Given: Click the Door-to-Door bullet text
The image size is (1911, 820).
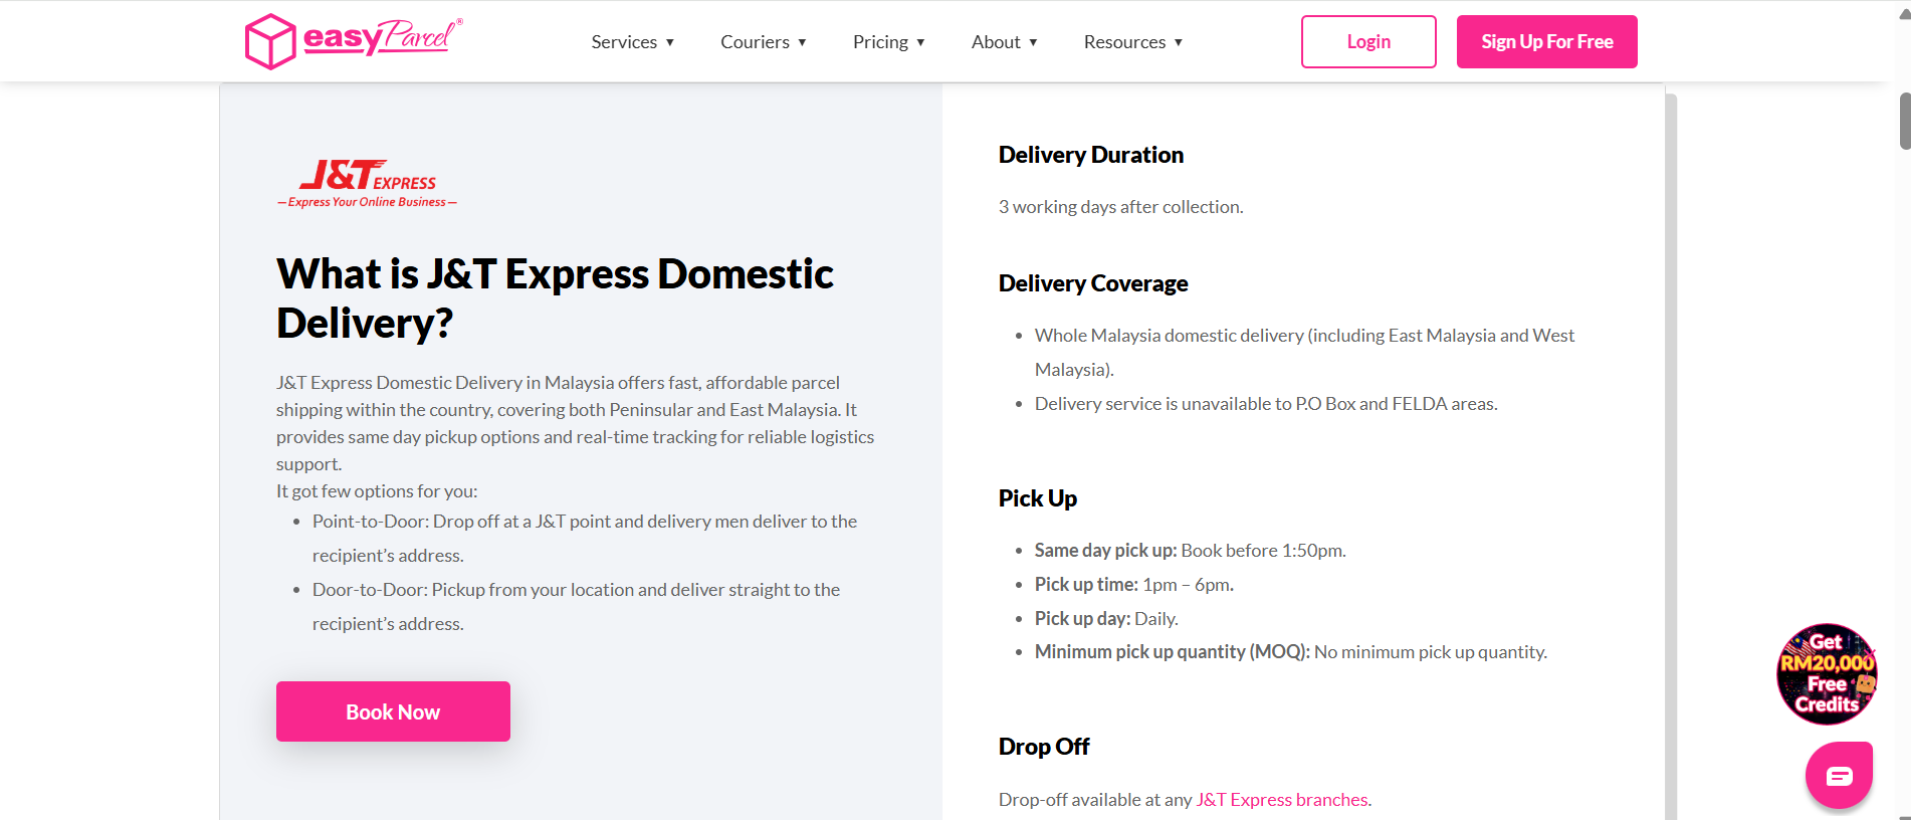Looking at the screenshot, I should (576, 606).
